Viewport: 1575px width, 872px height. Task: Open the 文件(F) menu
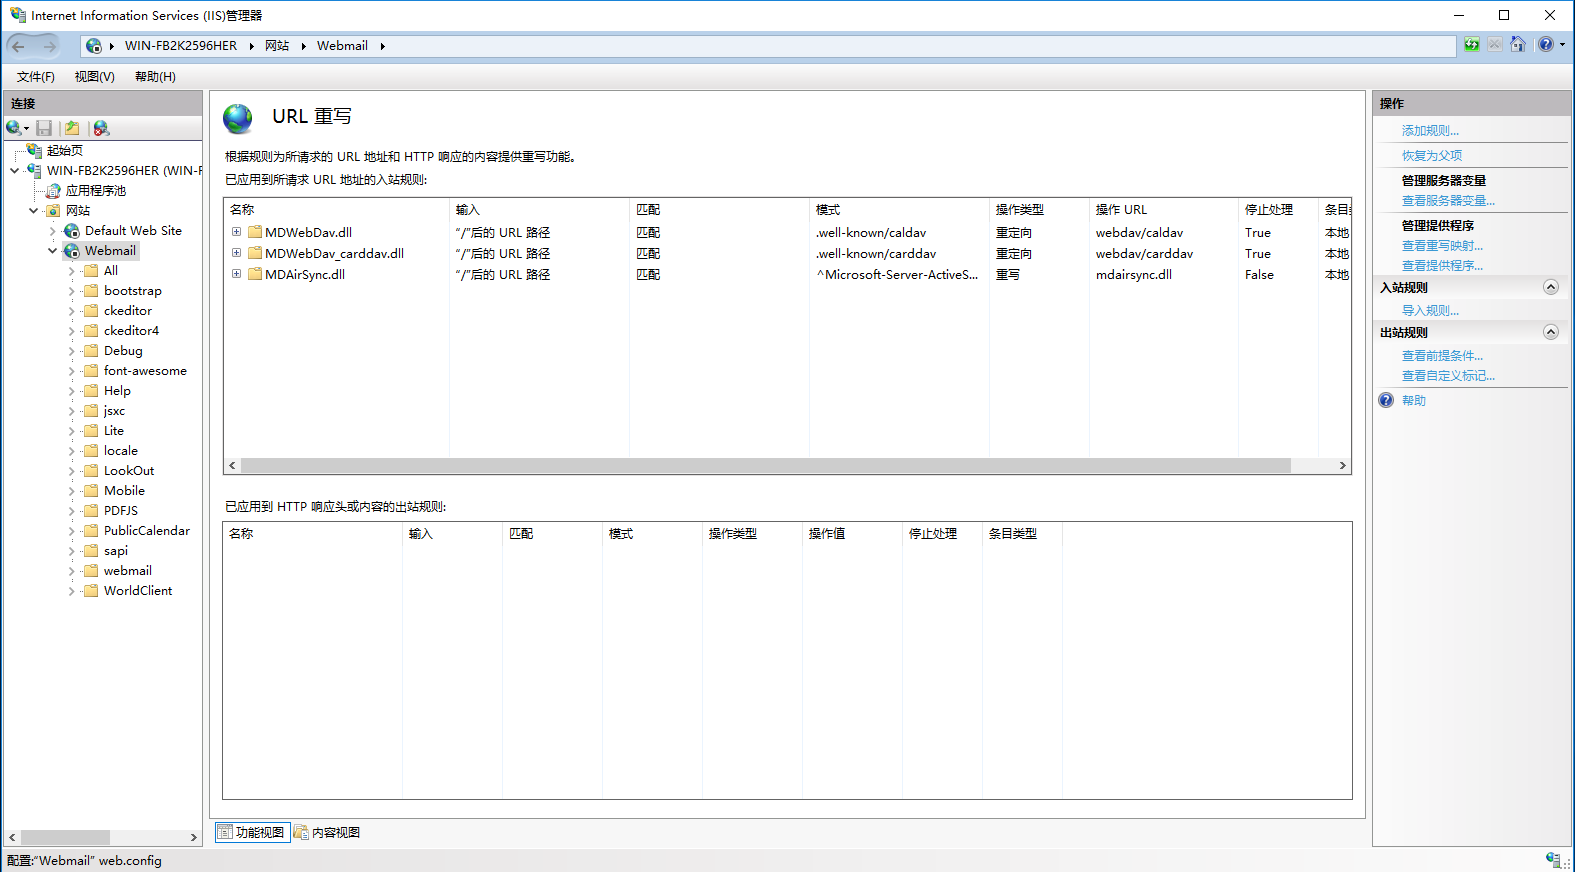pos(36,77)
